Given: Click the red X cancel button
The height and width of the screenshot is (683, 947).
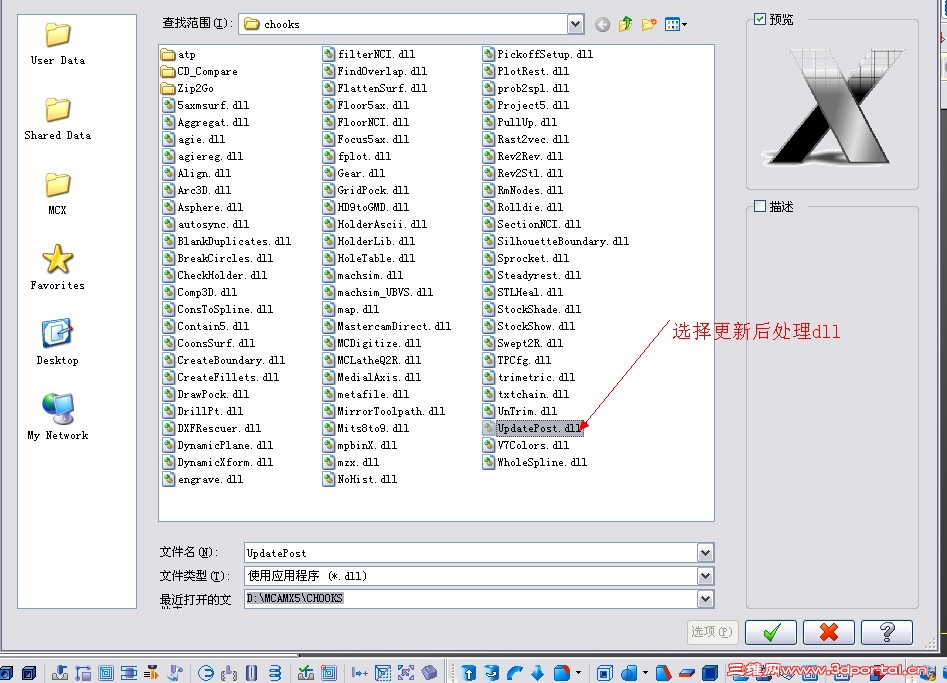Looking at the screenshot, I should (x=829, y=632).
